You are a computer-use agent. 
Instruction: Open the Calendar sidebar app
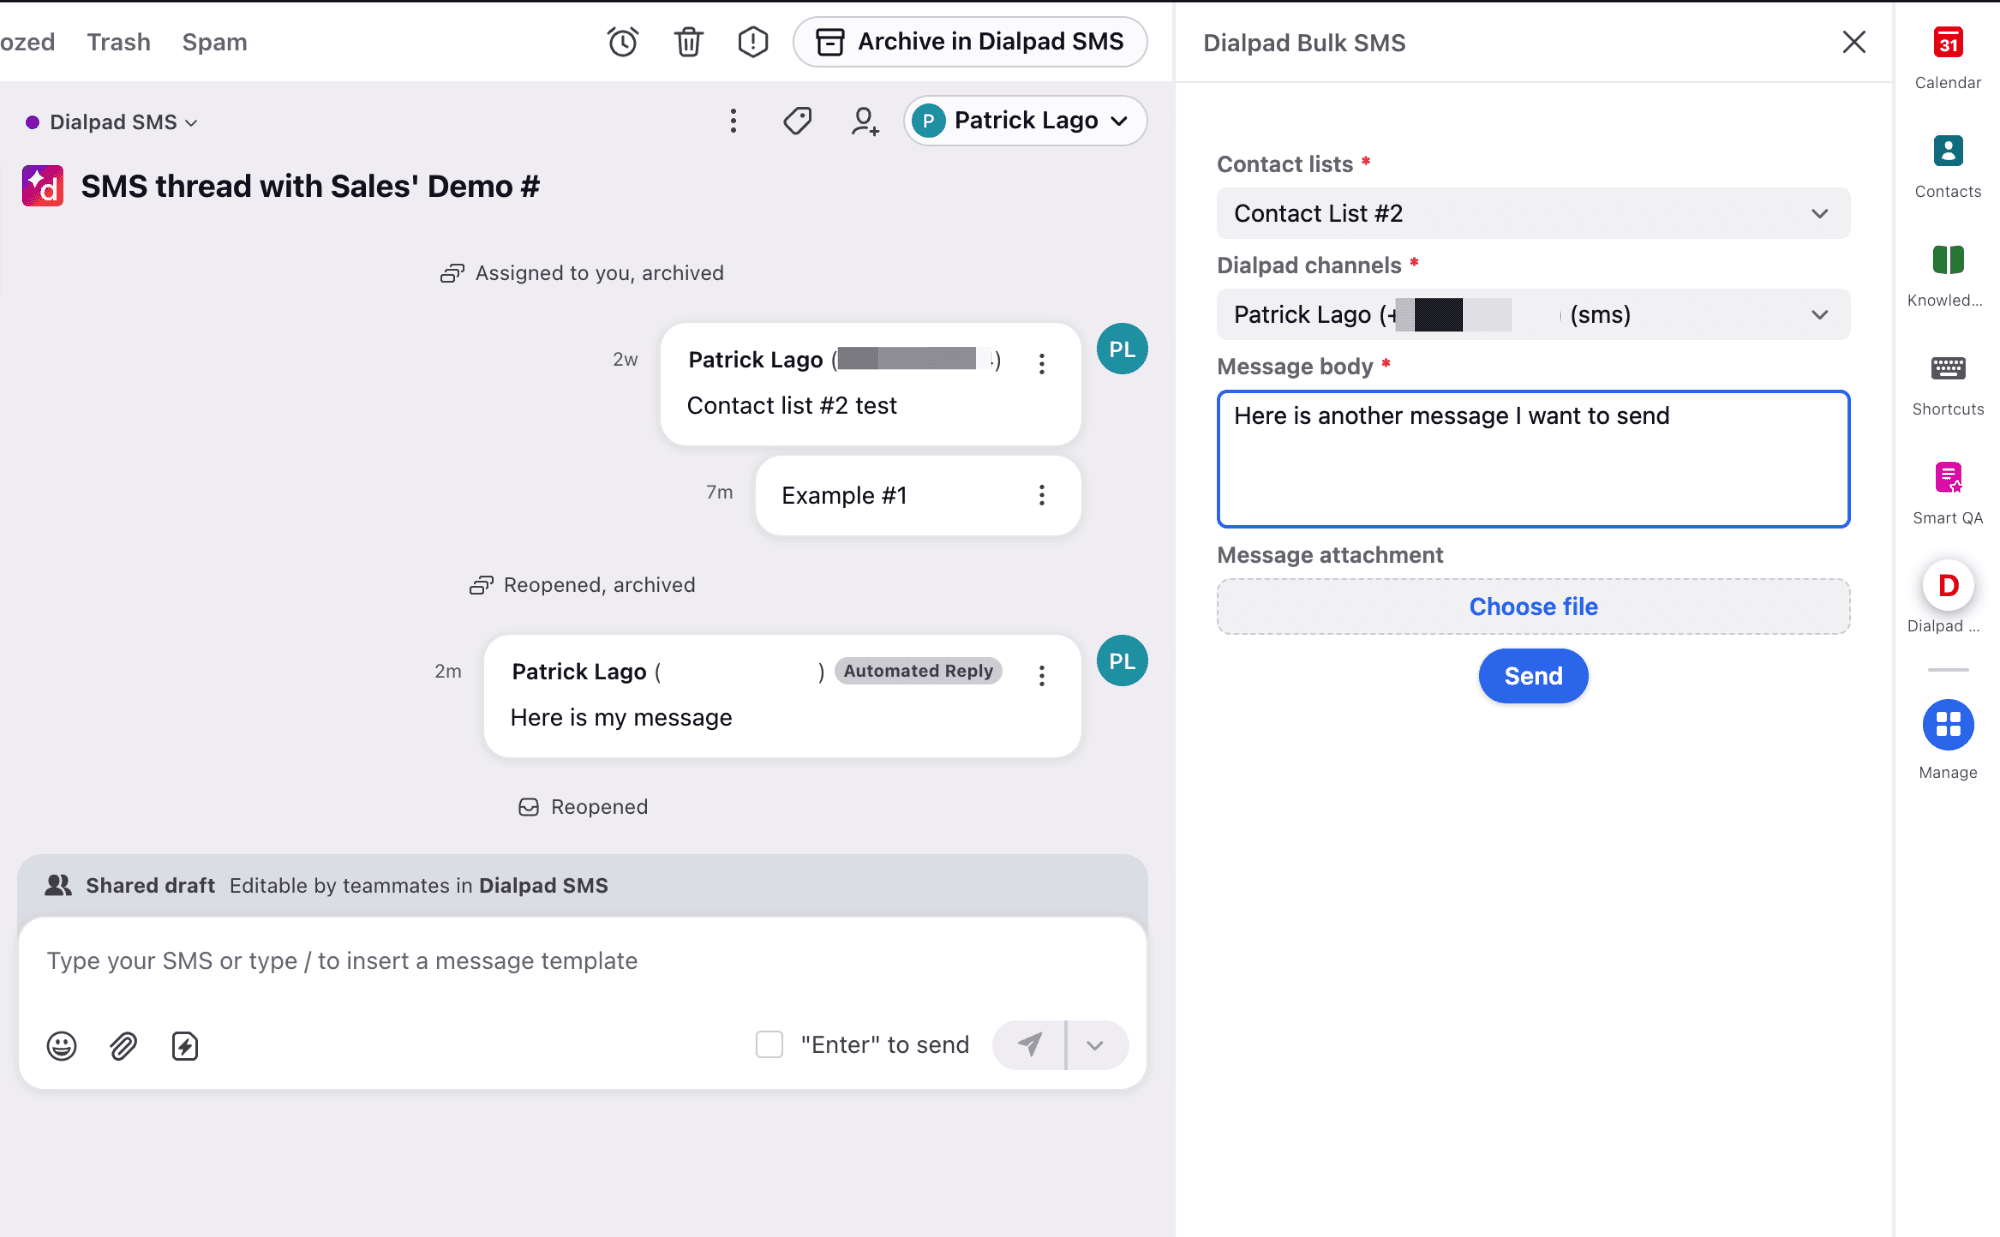tap(1948, 56)
